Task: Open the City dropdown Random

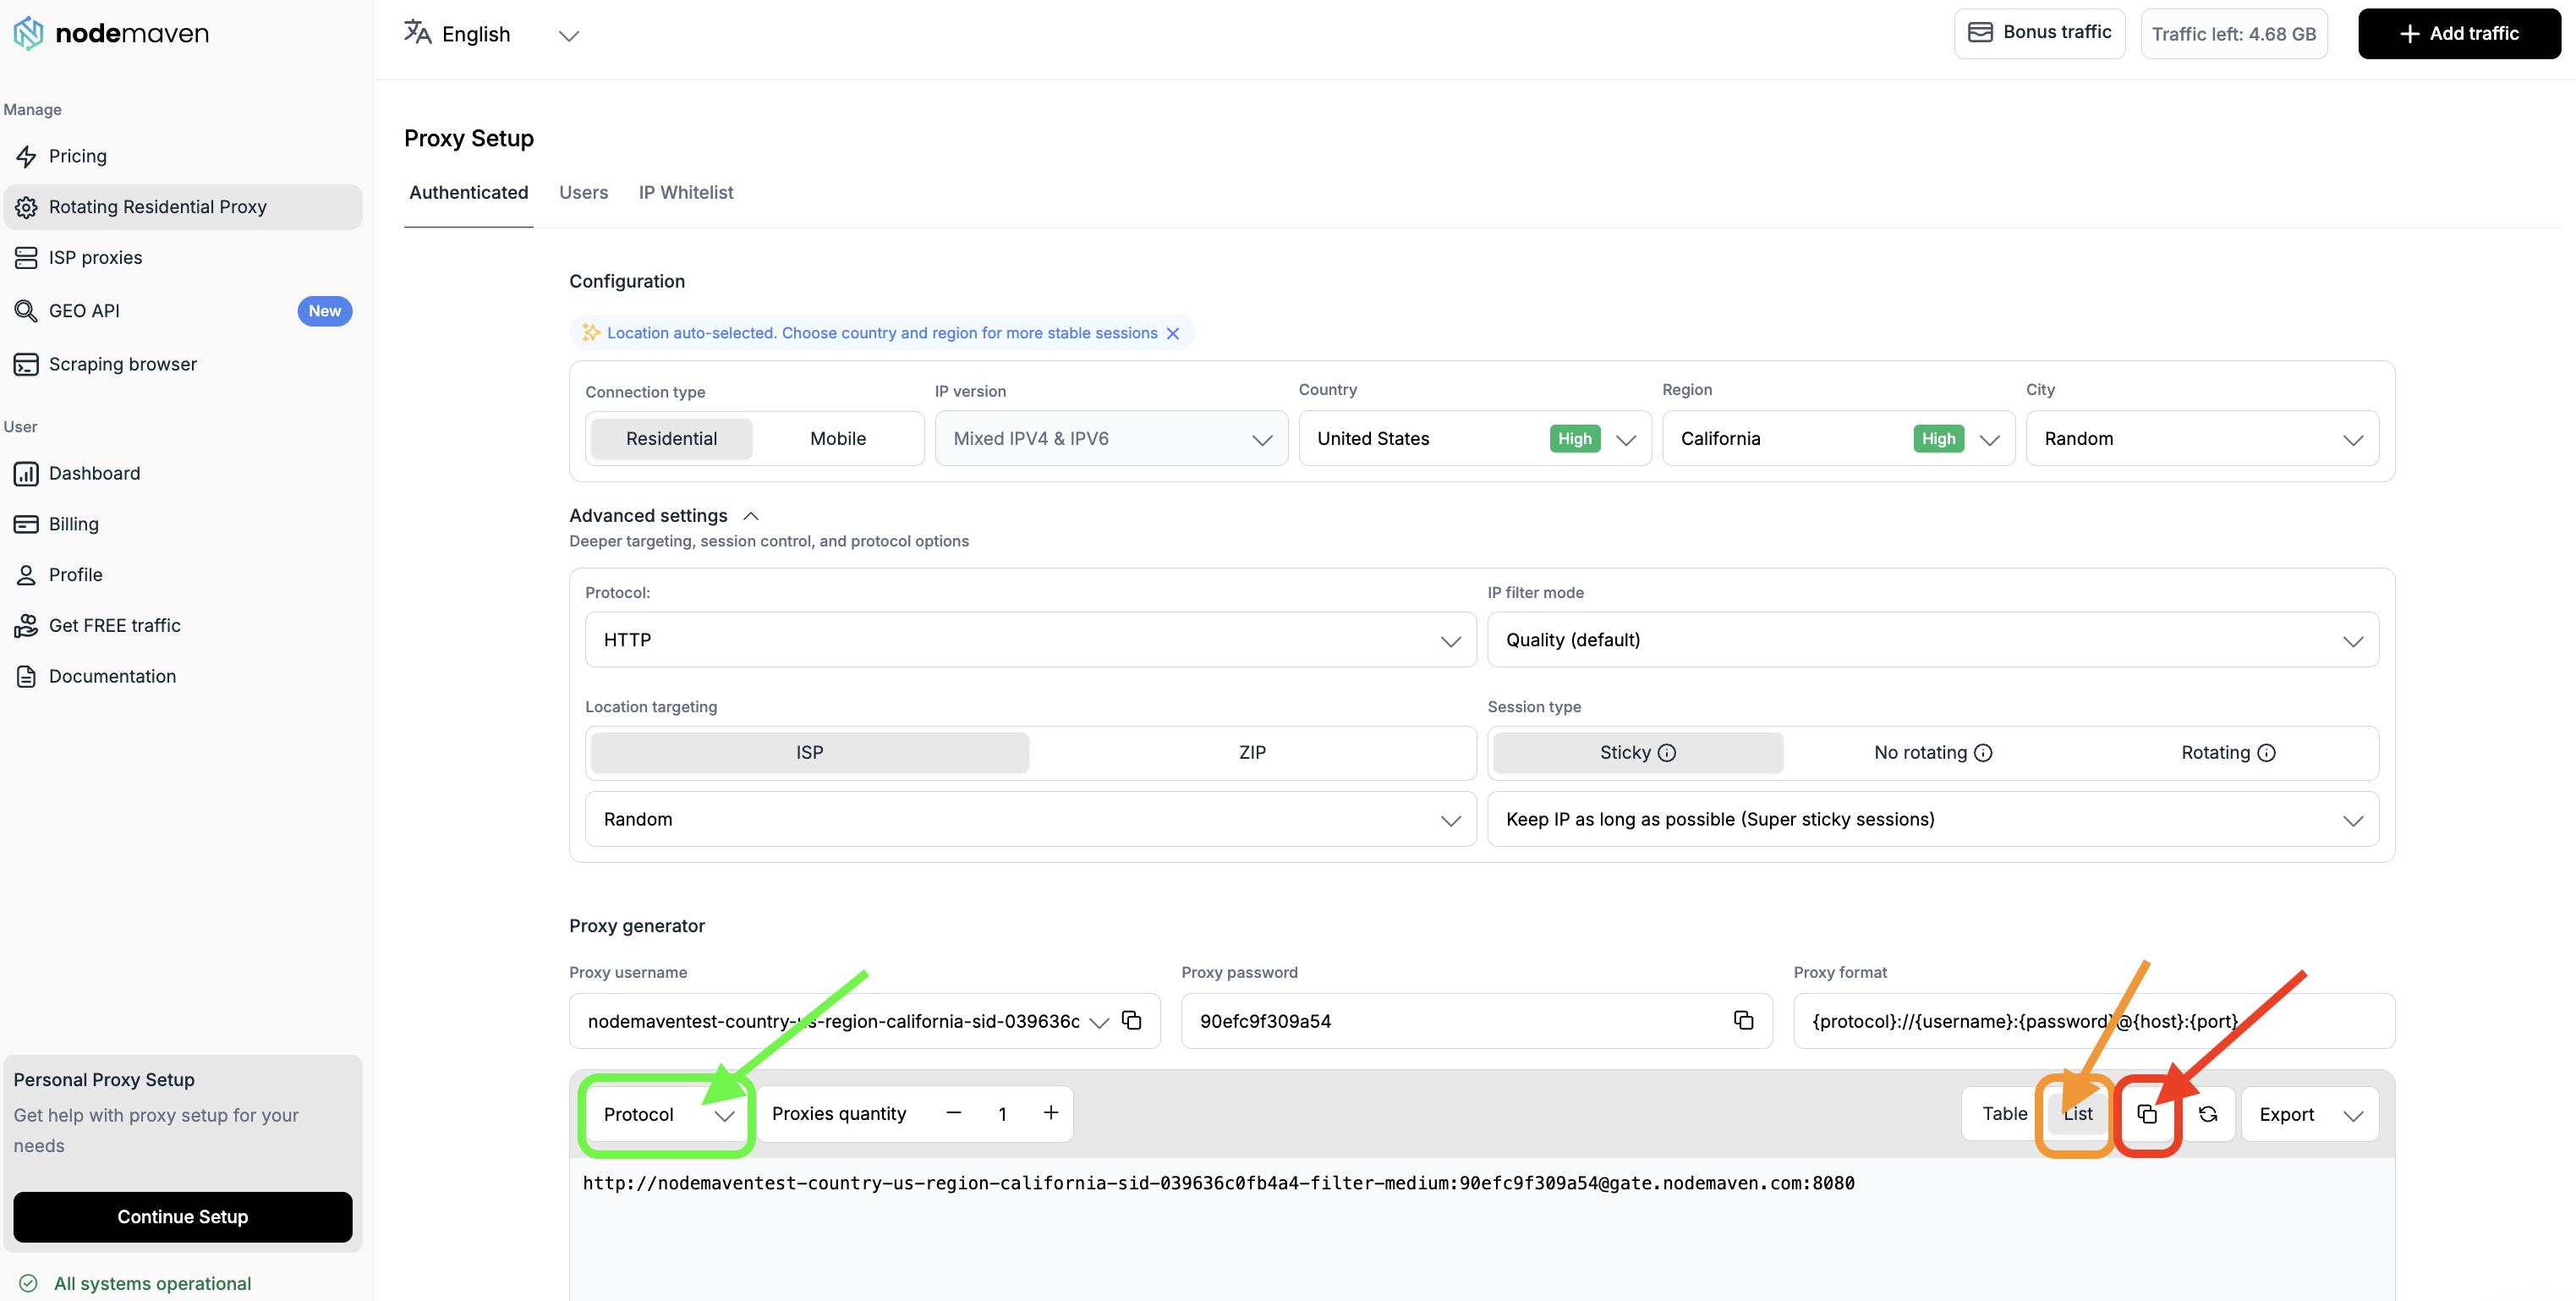Action: pyautogui.click(x=2202, y=439)
